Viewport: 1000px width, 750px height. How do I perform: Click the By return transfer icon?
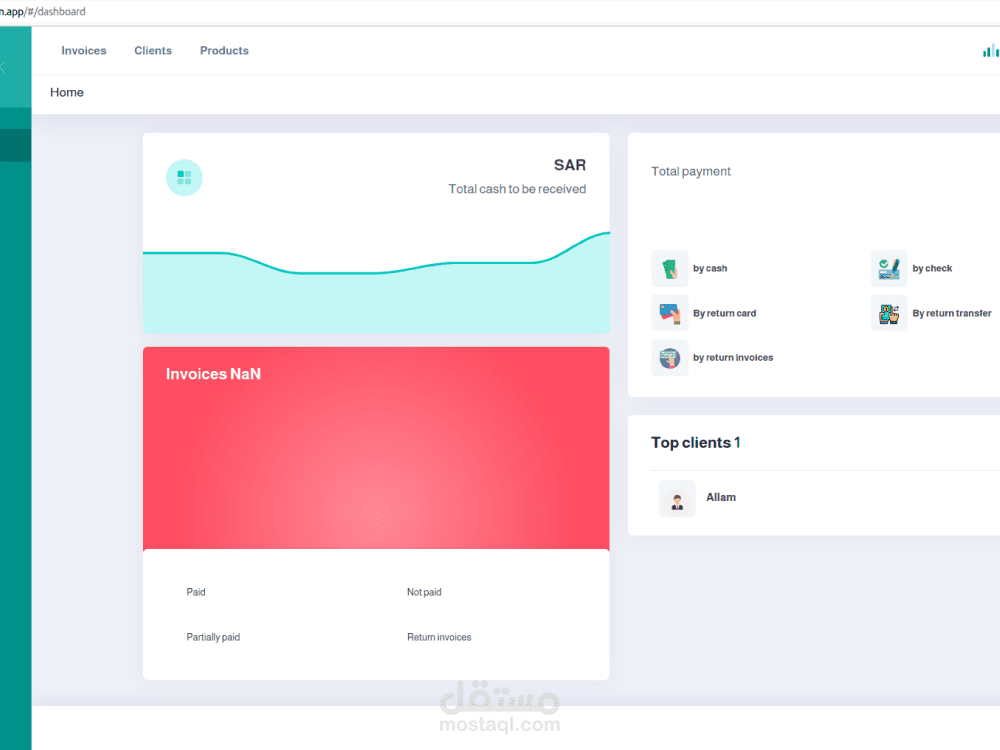889,312
